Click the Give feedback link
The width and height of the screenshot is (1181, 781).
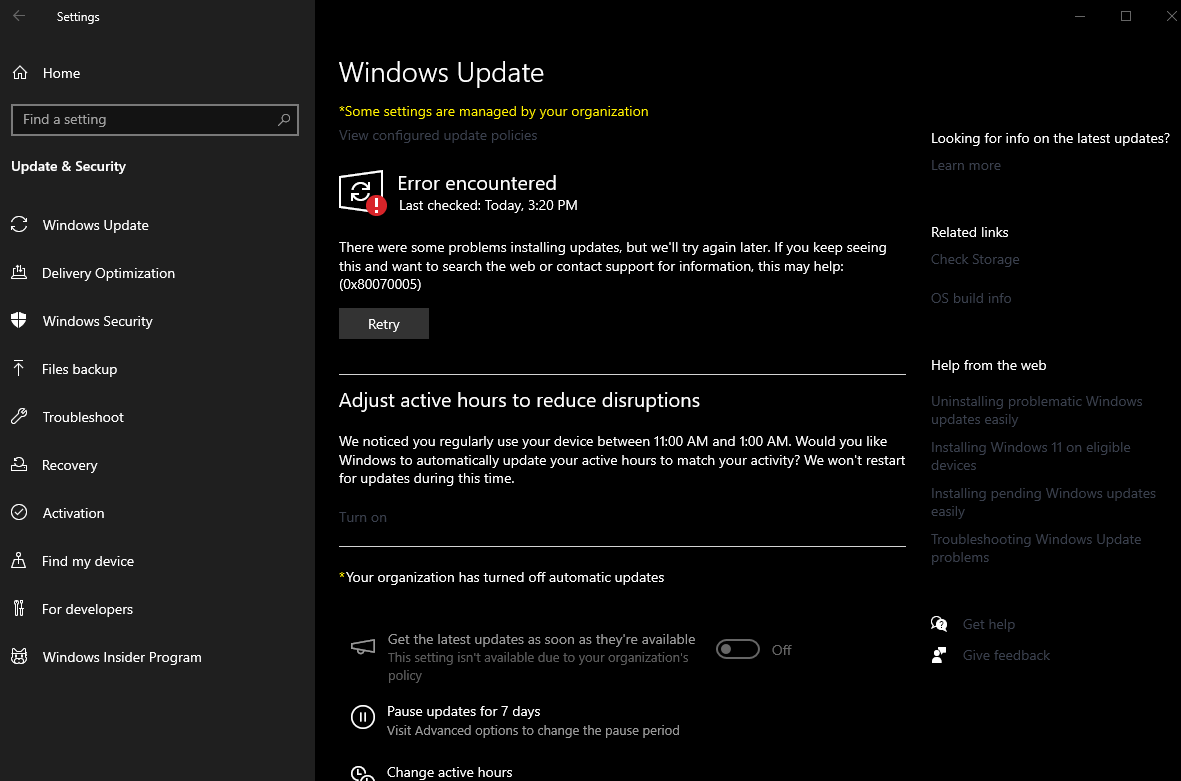pyautogui.click(x=1006, y=655)
